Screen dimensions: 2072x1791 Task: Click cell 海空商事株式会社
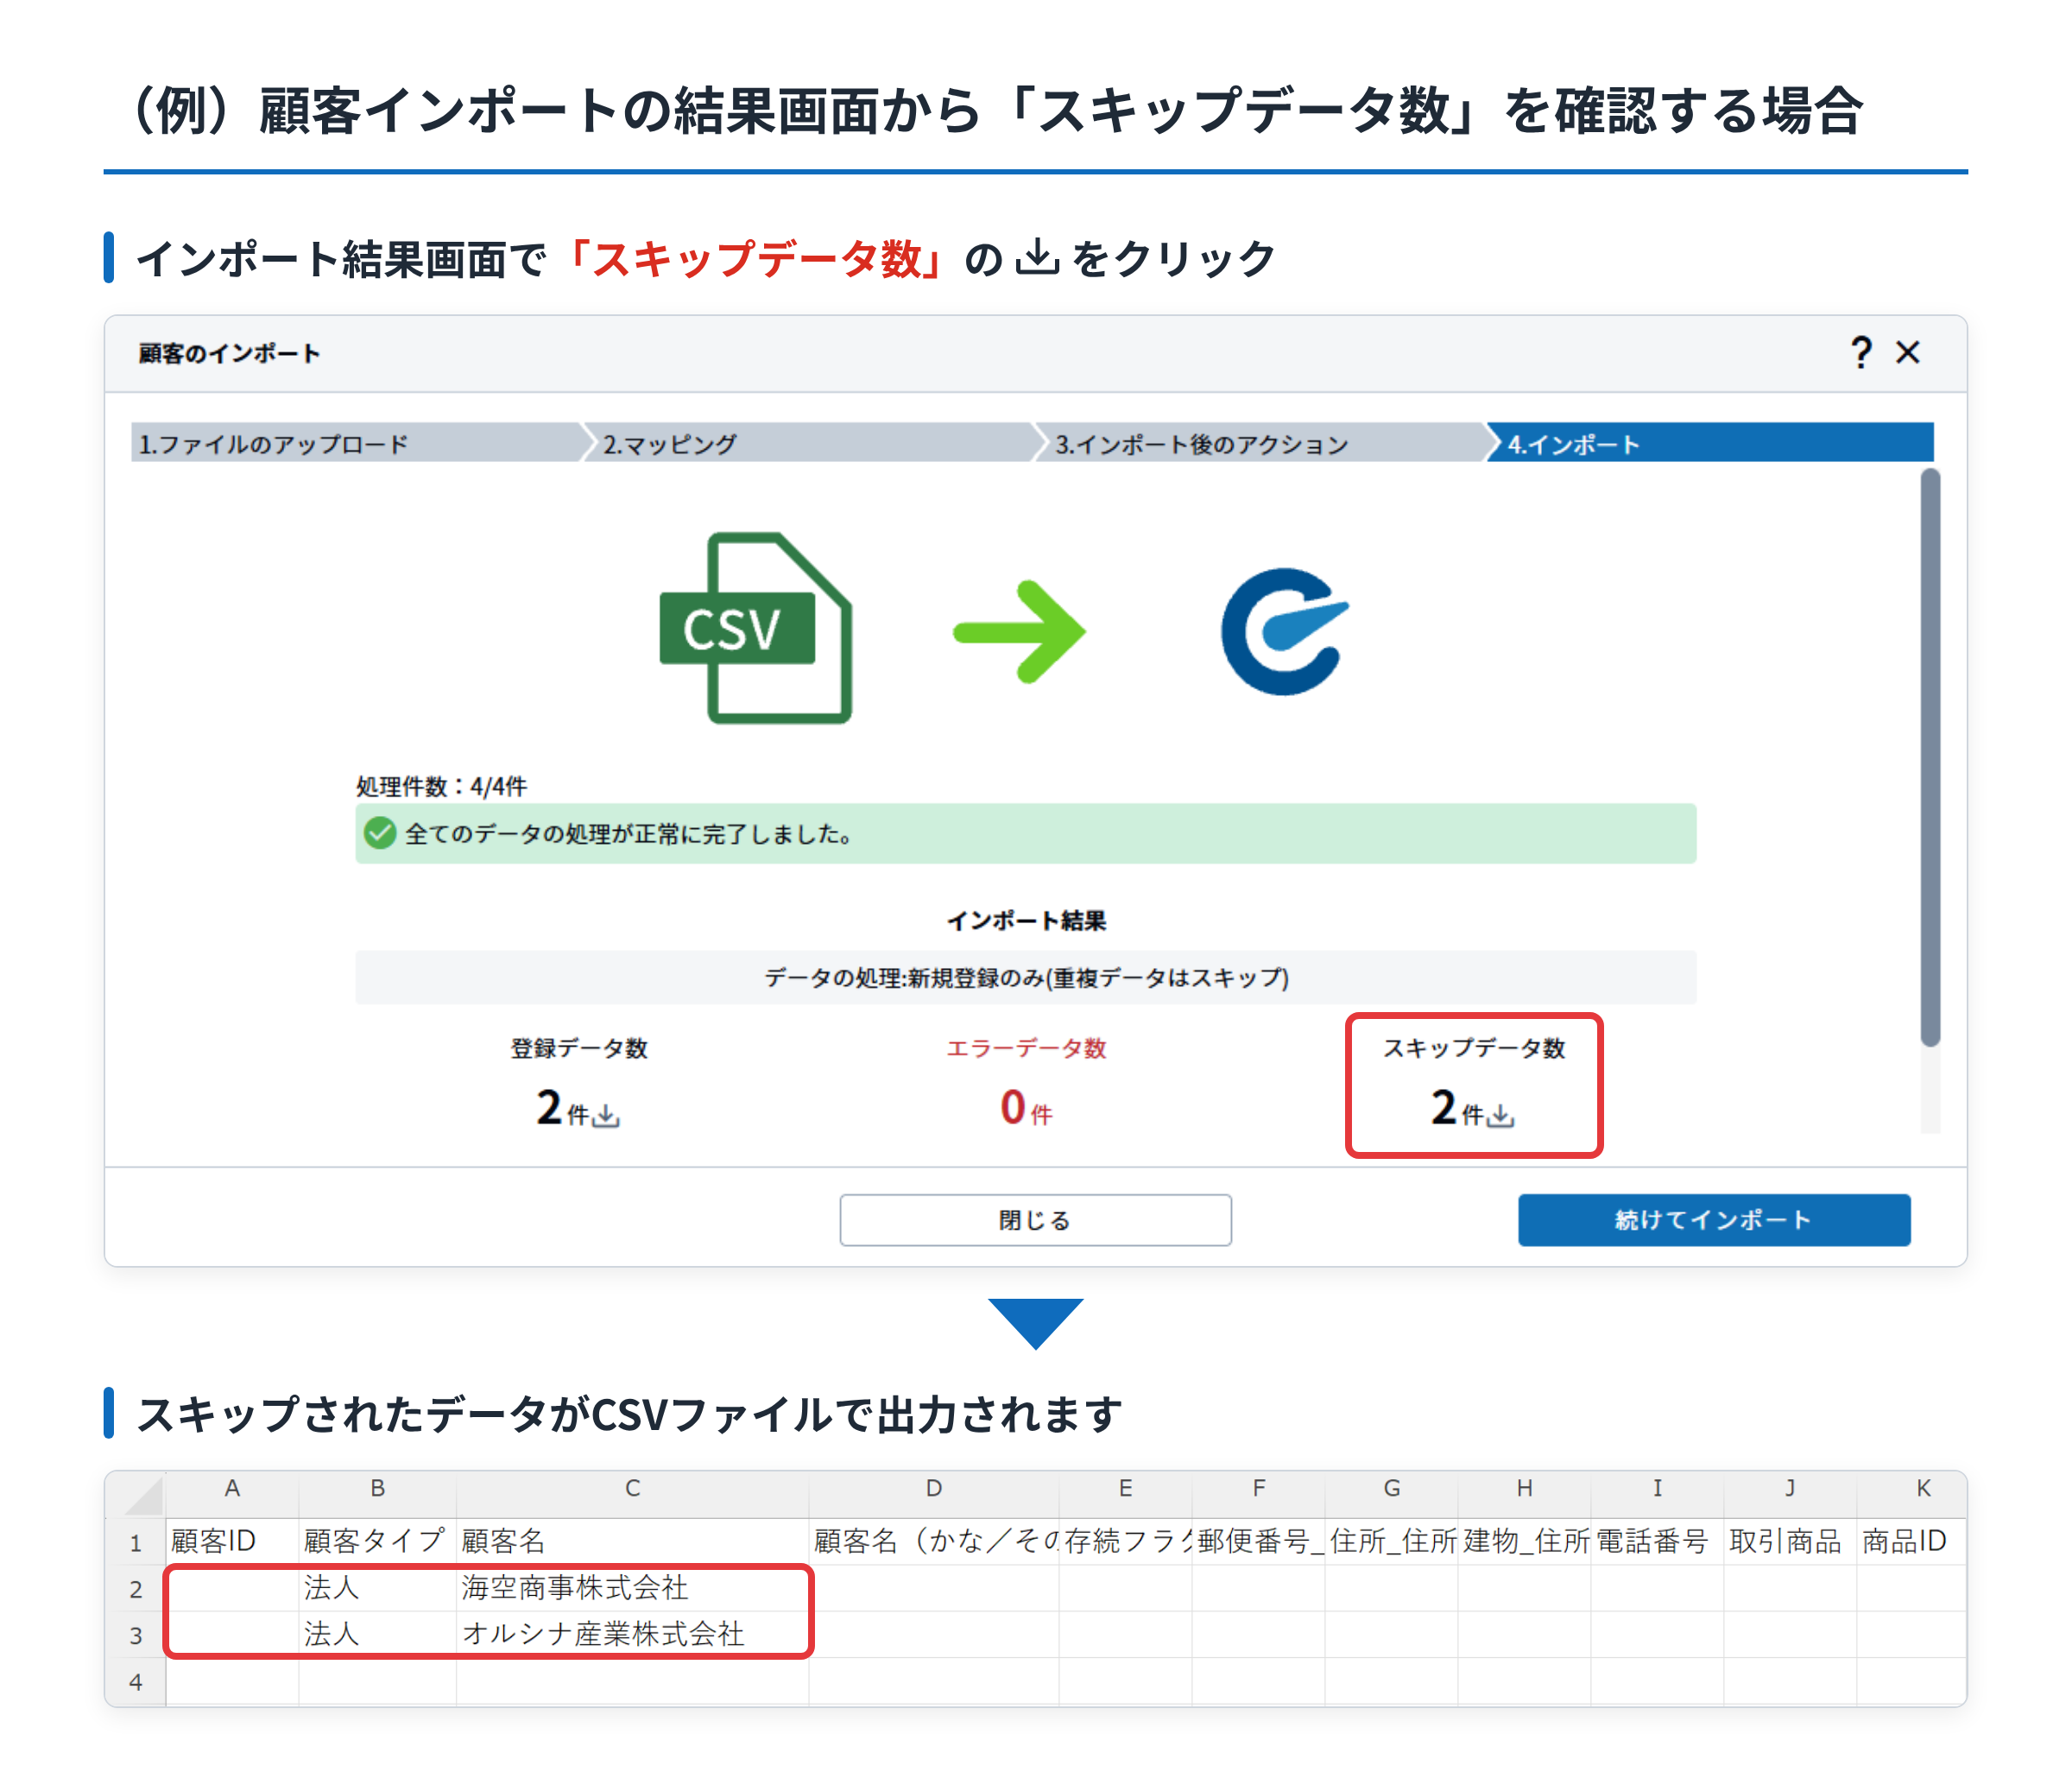[632, 1588]
